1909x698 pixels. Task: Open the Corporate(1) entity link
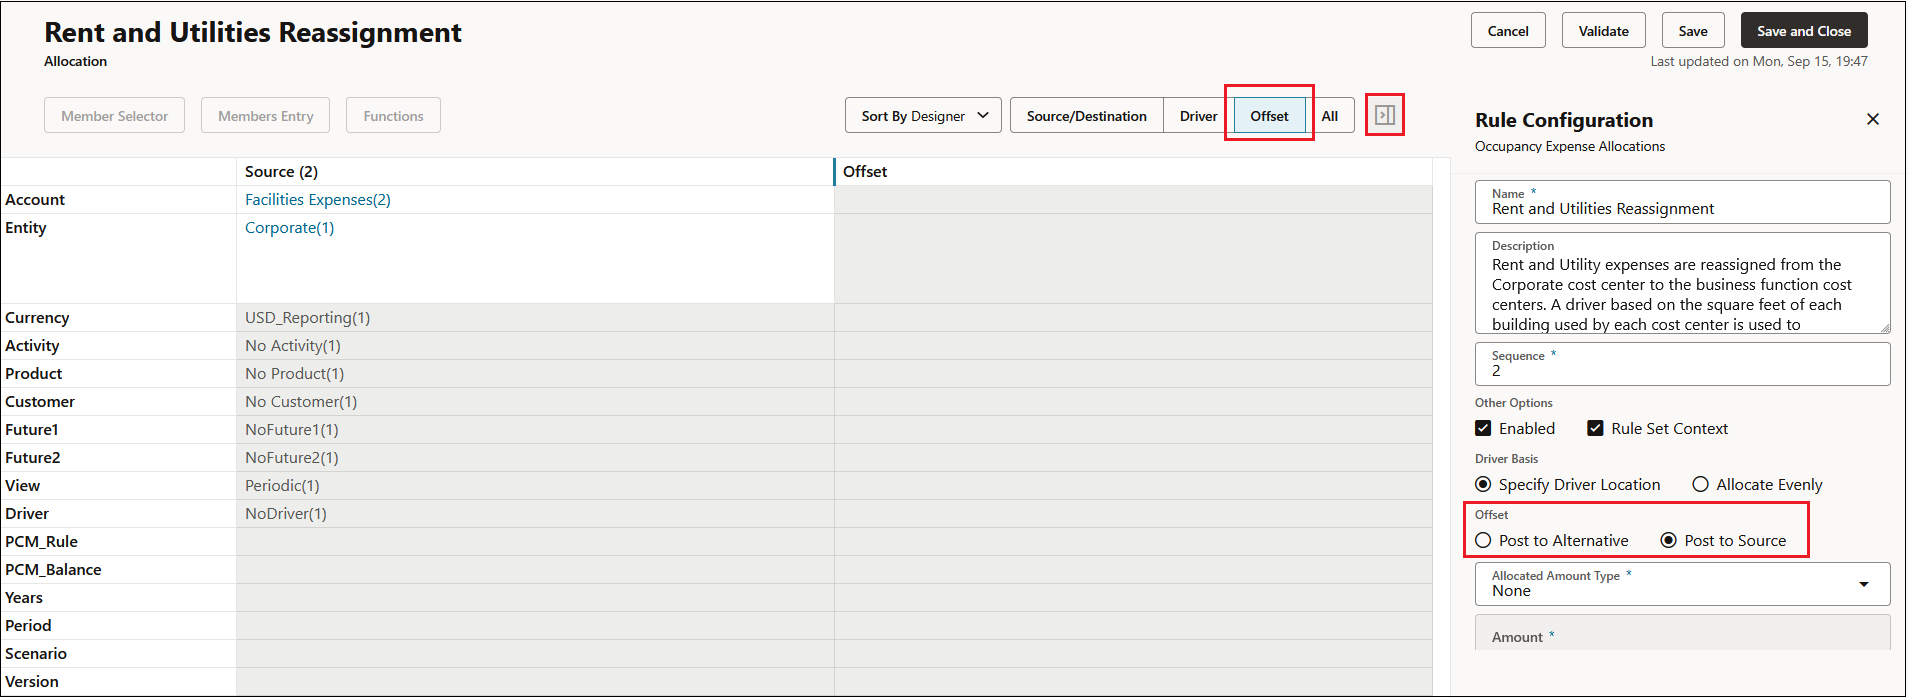(290, 228)
